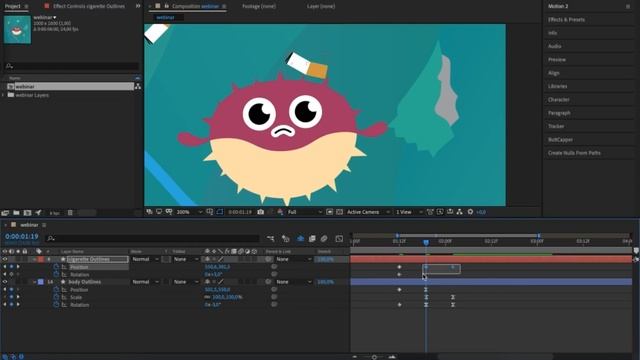Toggle keyframe at cigarette Outlines Position row
The width and height of the screenshot is (640, 360).
point(11,267)
